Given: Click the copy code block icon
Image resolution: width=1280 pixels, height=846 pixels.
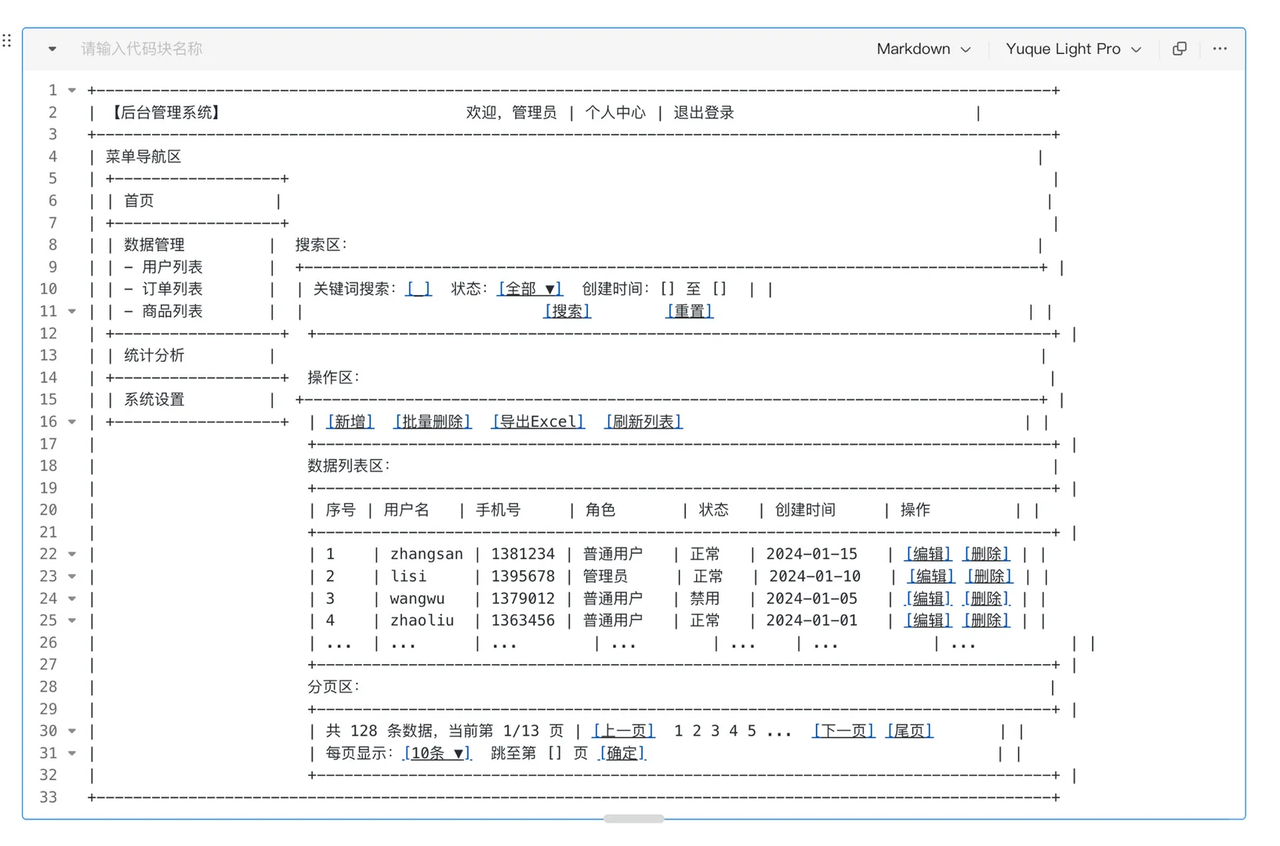Looking at the screenshot, I should [1180, 48].
